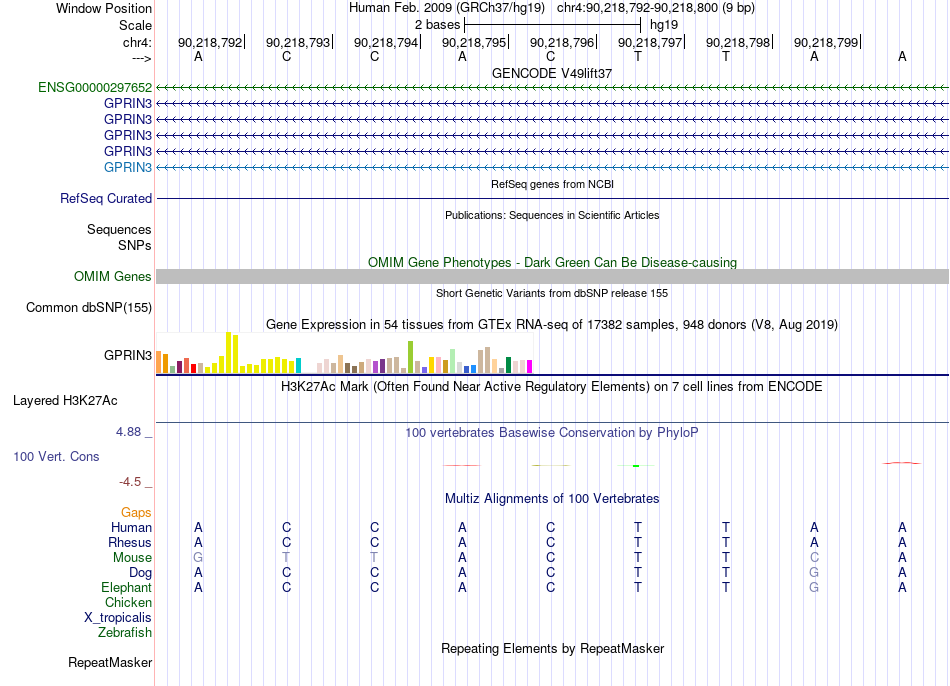950x686 pixels.
Task: Click the RefSeq Curated track label
Action: tap(106, 198)
